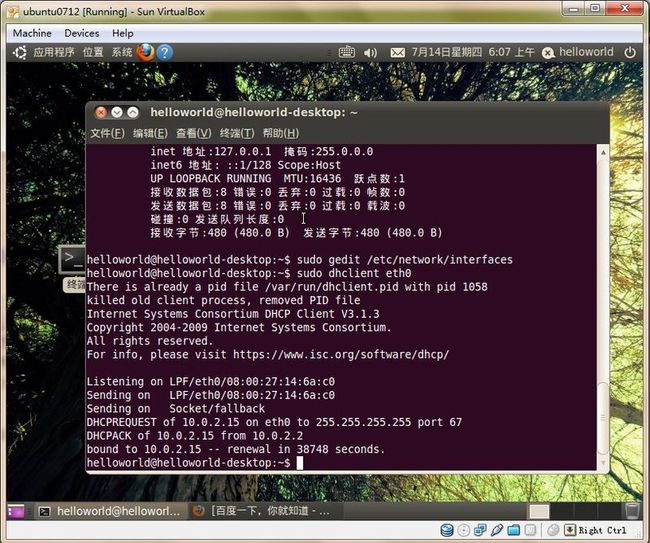Screen dimensions: 650x543
Task: Open the Devices menu in VirtualBox
Action: click(82, 33)
